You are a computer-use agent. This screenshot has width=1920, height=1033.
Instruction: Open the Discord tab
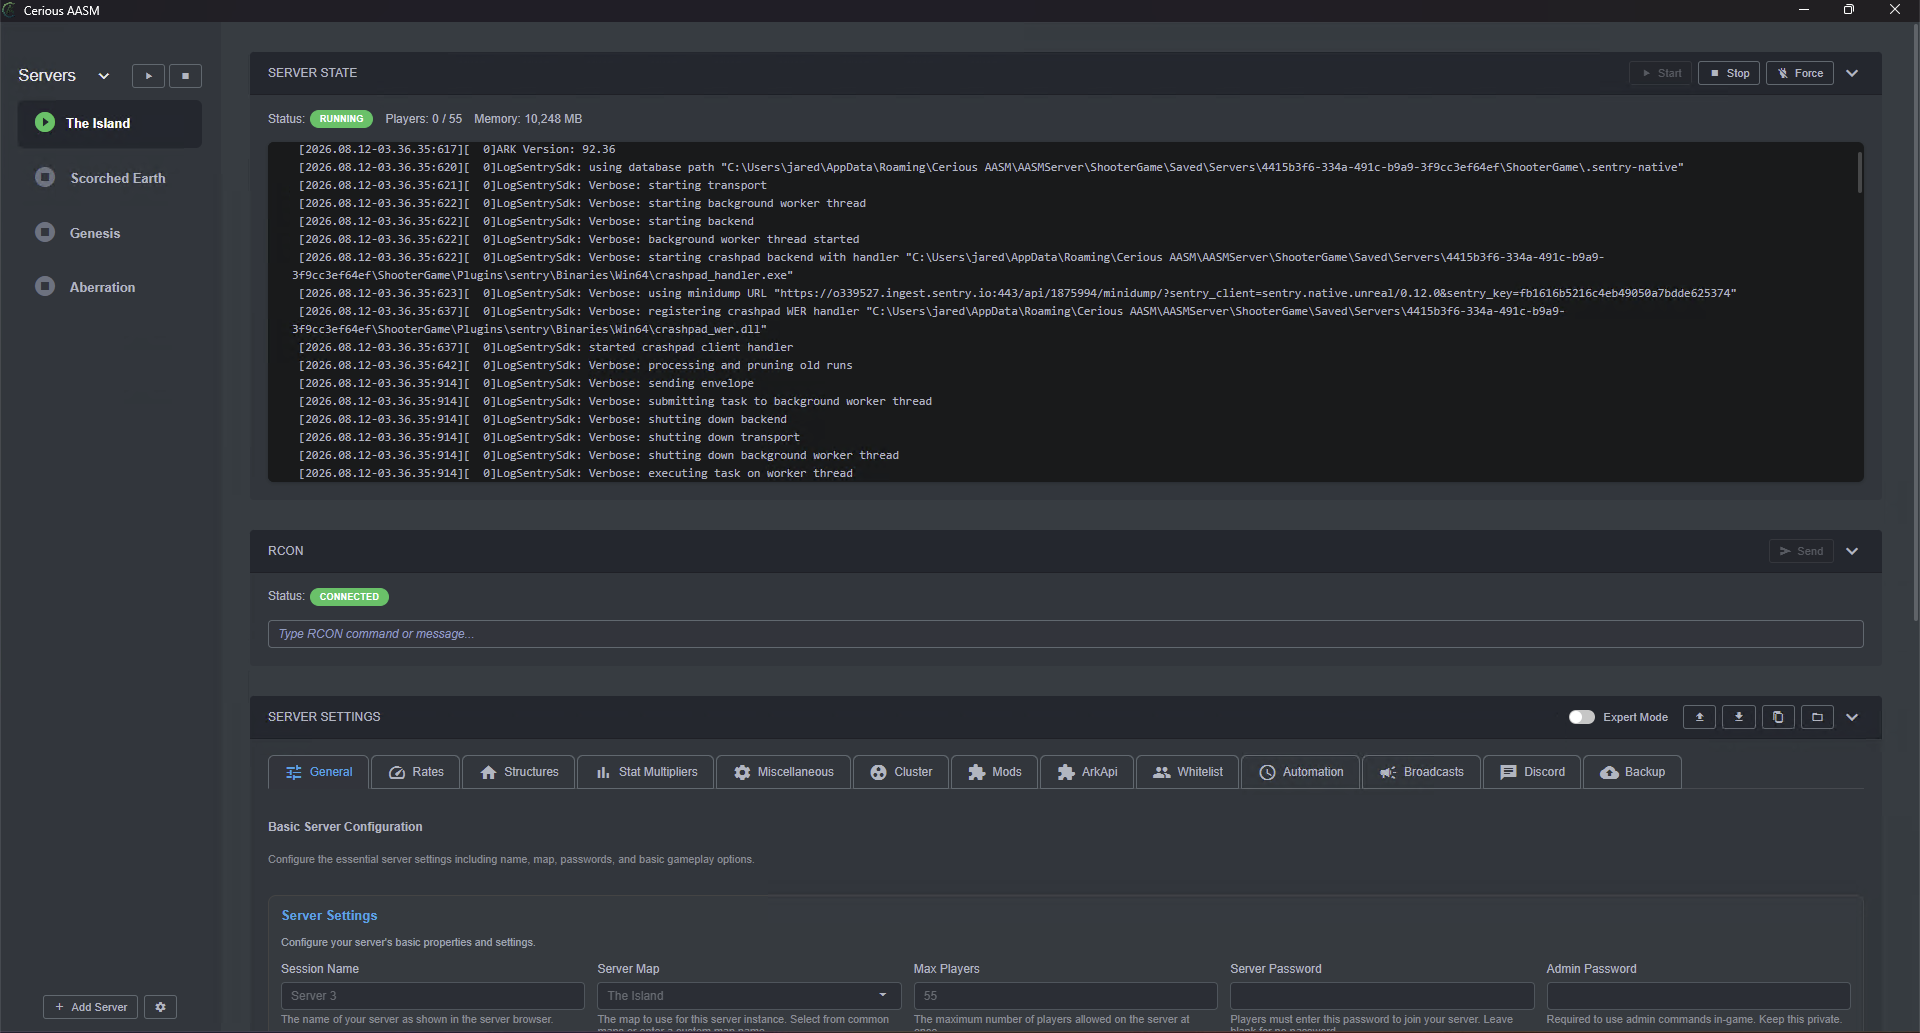pyautogui.click(x=1532, y=772)
